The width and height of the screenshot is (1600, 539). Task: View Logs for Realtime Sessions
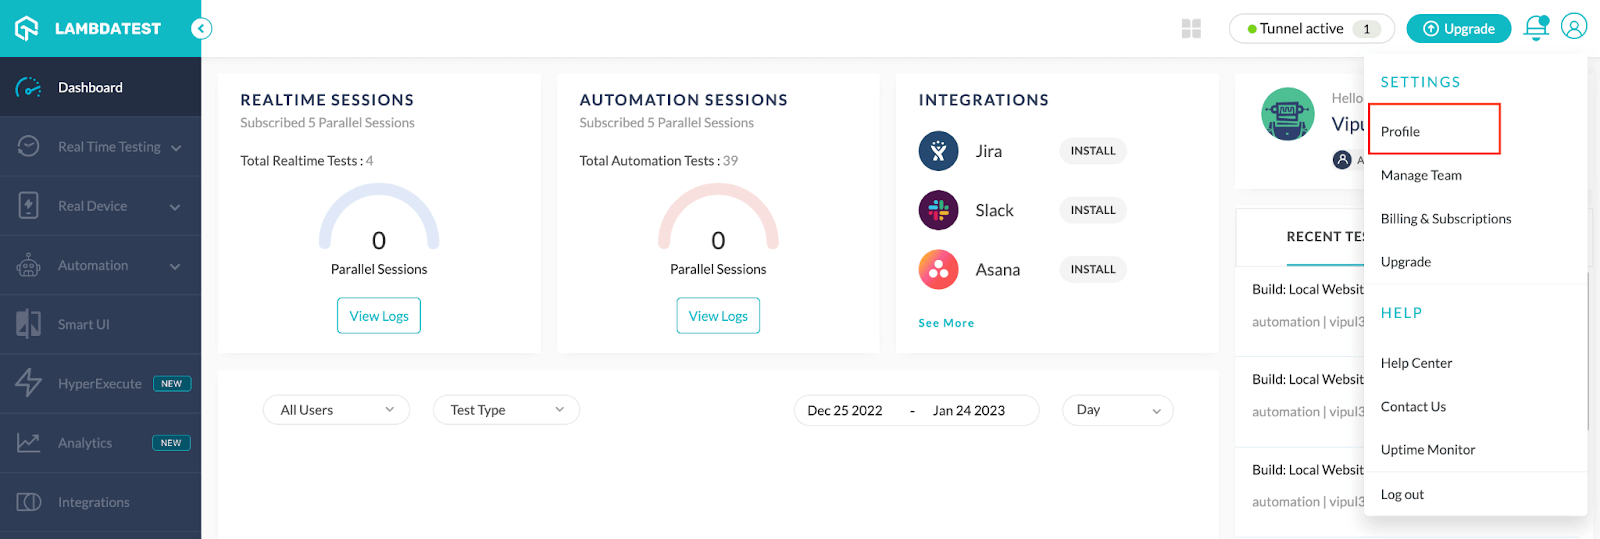point(379,316)
